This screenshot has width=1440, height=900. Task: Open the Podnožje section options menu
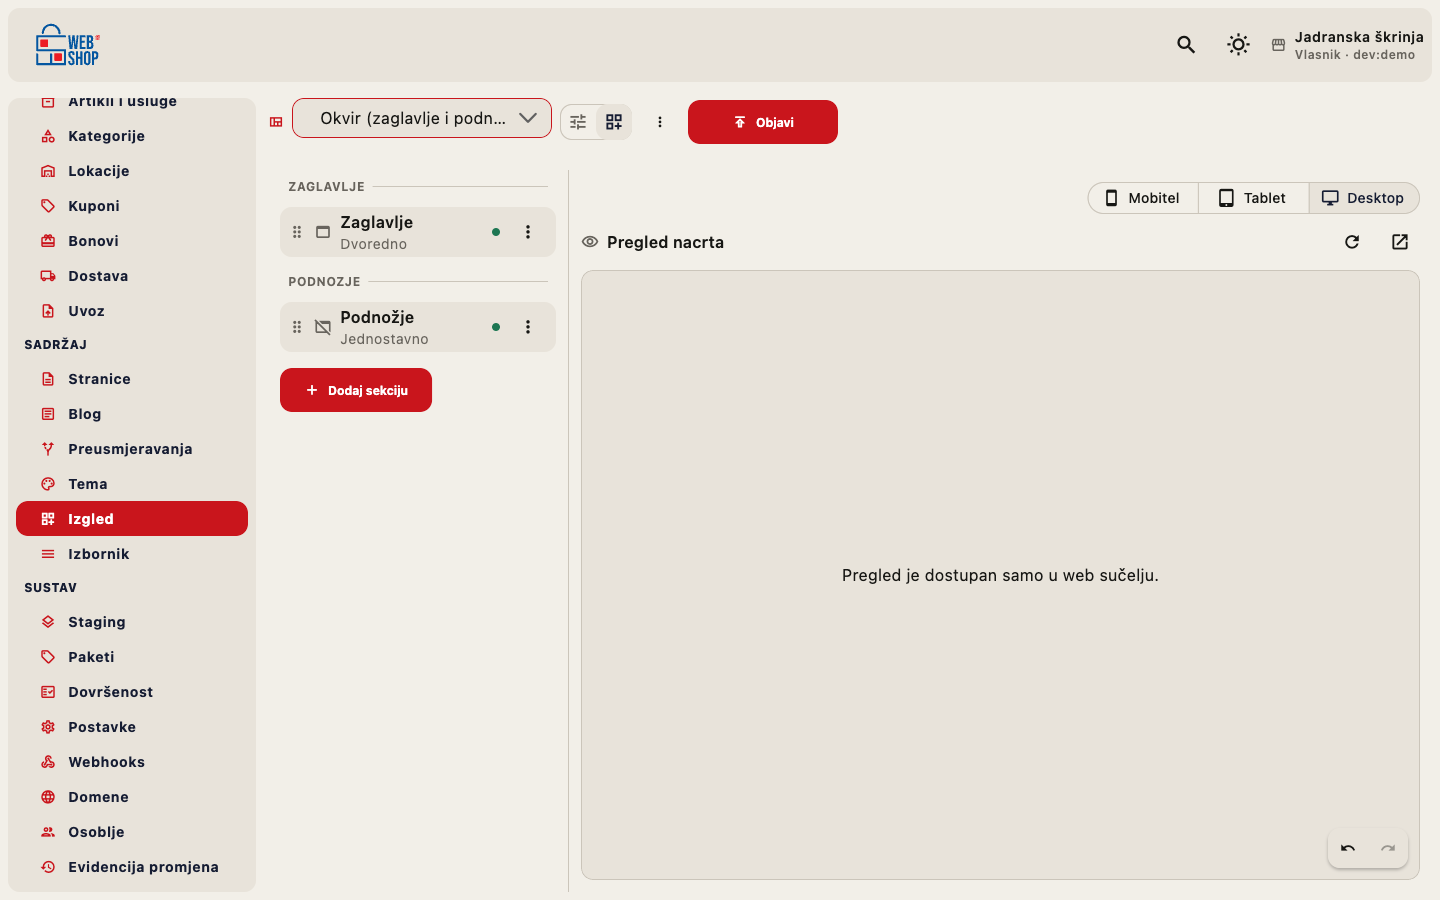tap(528, 327)
